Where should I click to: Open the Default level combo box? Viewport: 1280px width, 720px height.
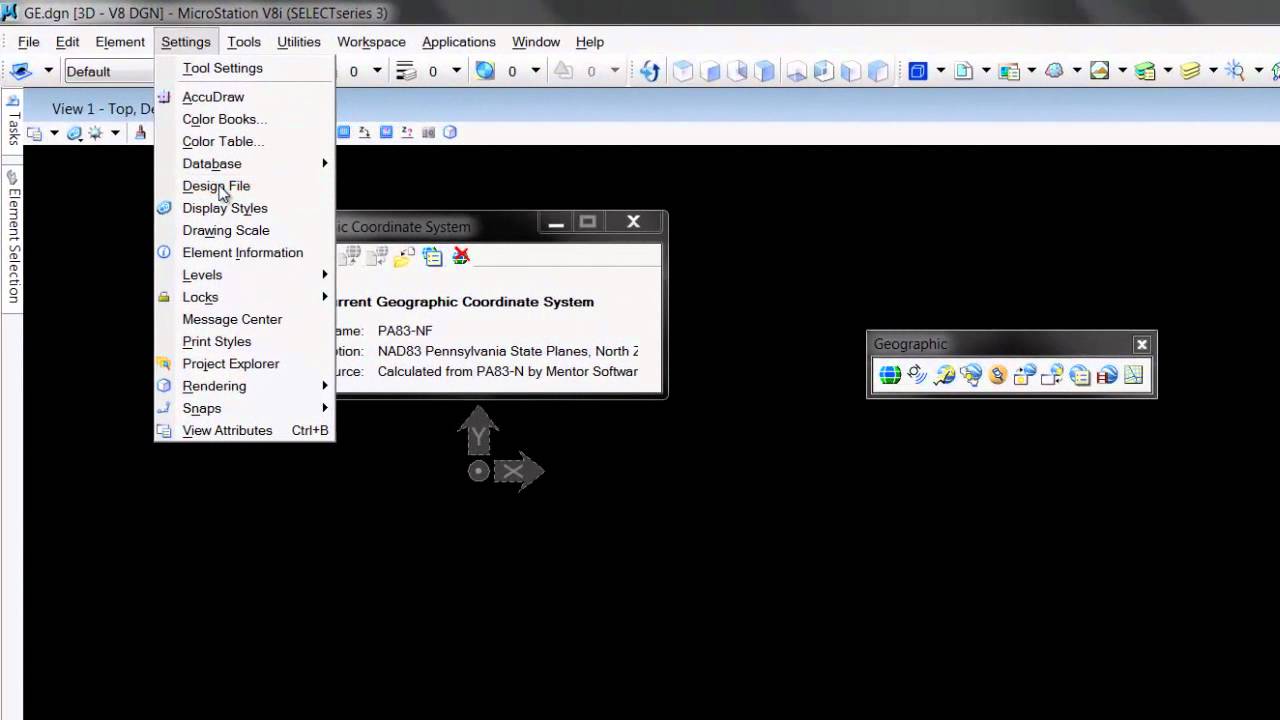tap(109, 71)
